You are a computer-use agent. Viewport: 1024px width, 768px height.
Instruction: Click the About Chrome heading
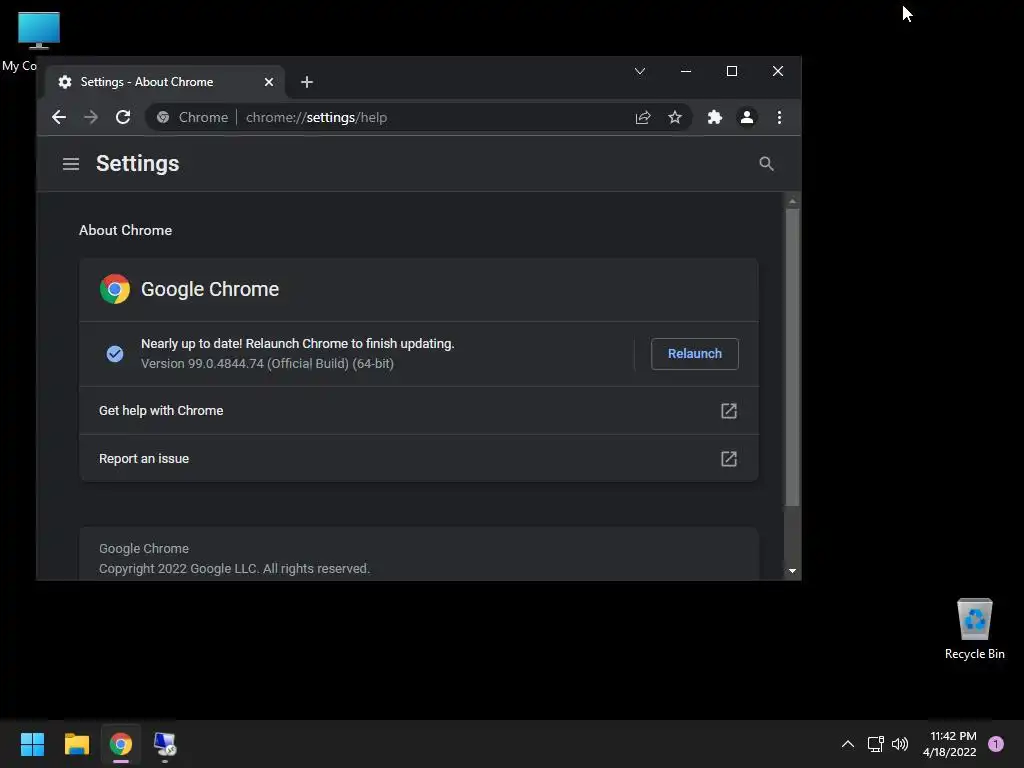(125, 231)
